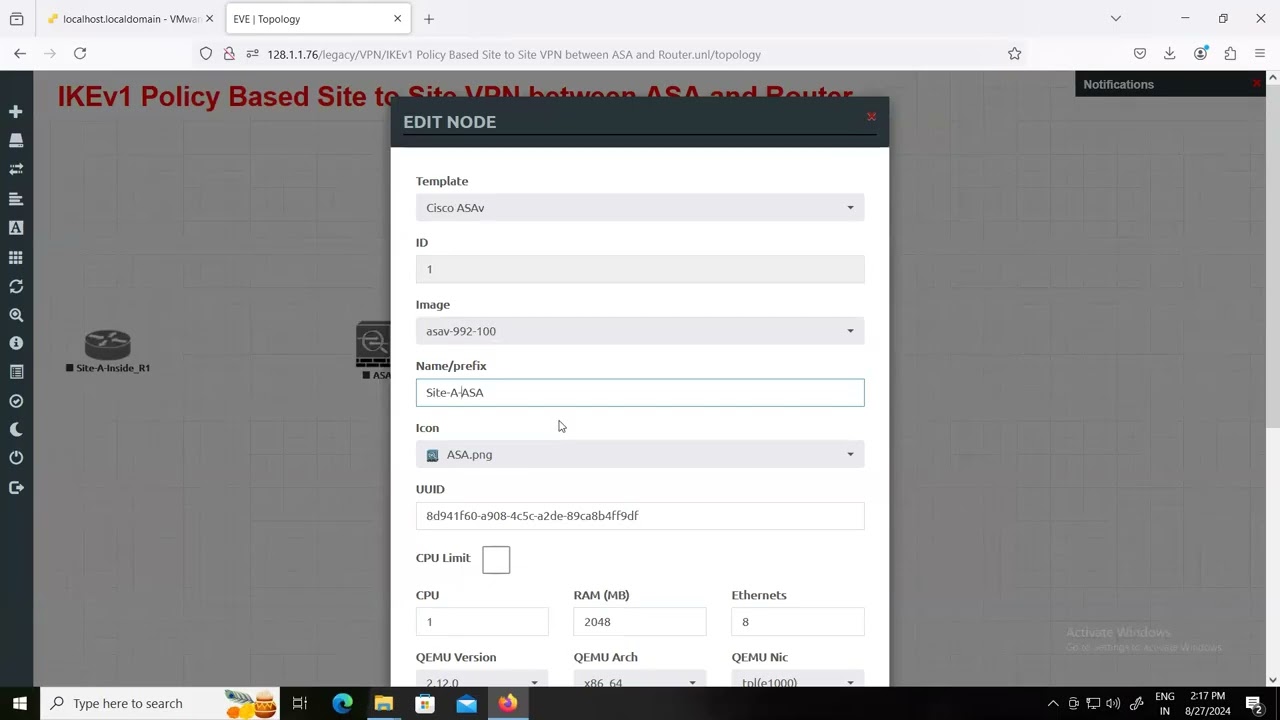Click the browser Back arrow
This screenshot has height=720, width=1280.
click(20, 54)
